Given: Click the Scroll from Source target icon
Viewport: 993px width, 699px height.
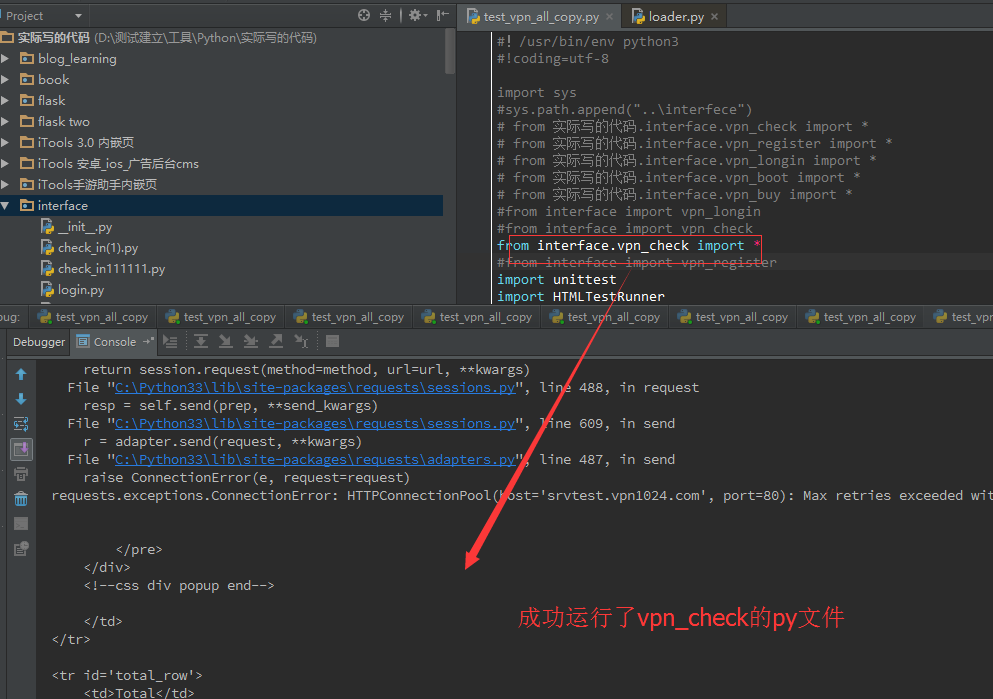Looking at the screenshot, I should 364,15.
